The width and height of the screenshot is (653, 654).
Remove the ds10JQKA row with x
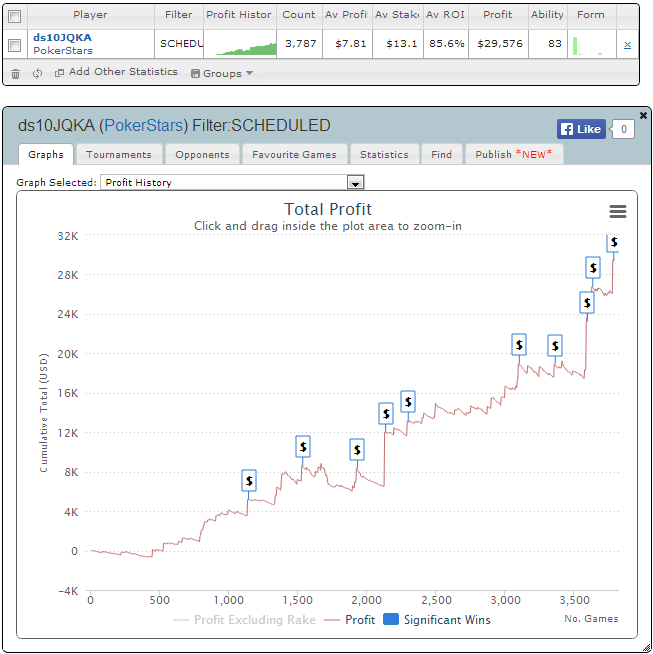click(x=627, y=45)
